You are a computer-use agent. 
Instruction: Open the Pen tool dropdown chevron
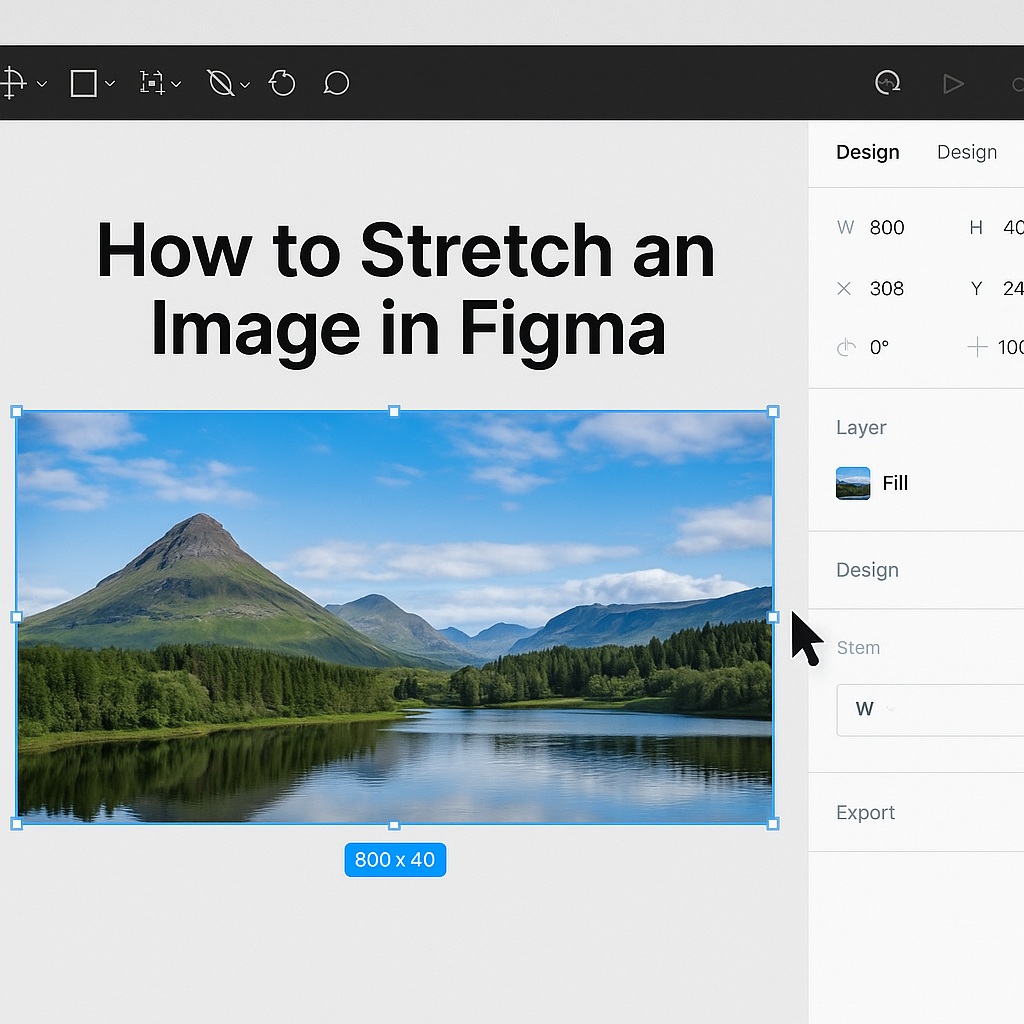point(244,84)
